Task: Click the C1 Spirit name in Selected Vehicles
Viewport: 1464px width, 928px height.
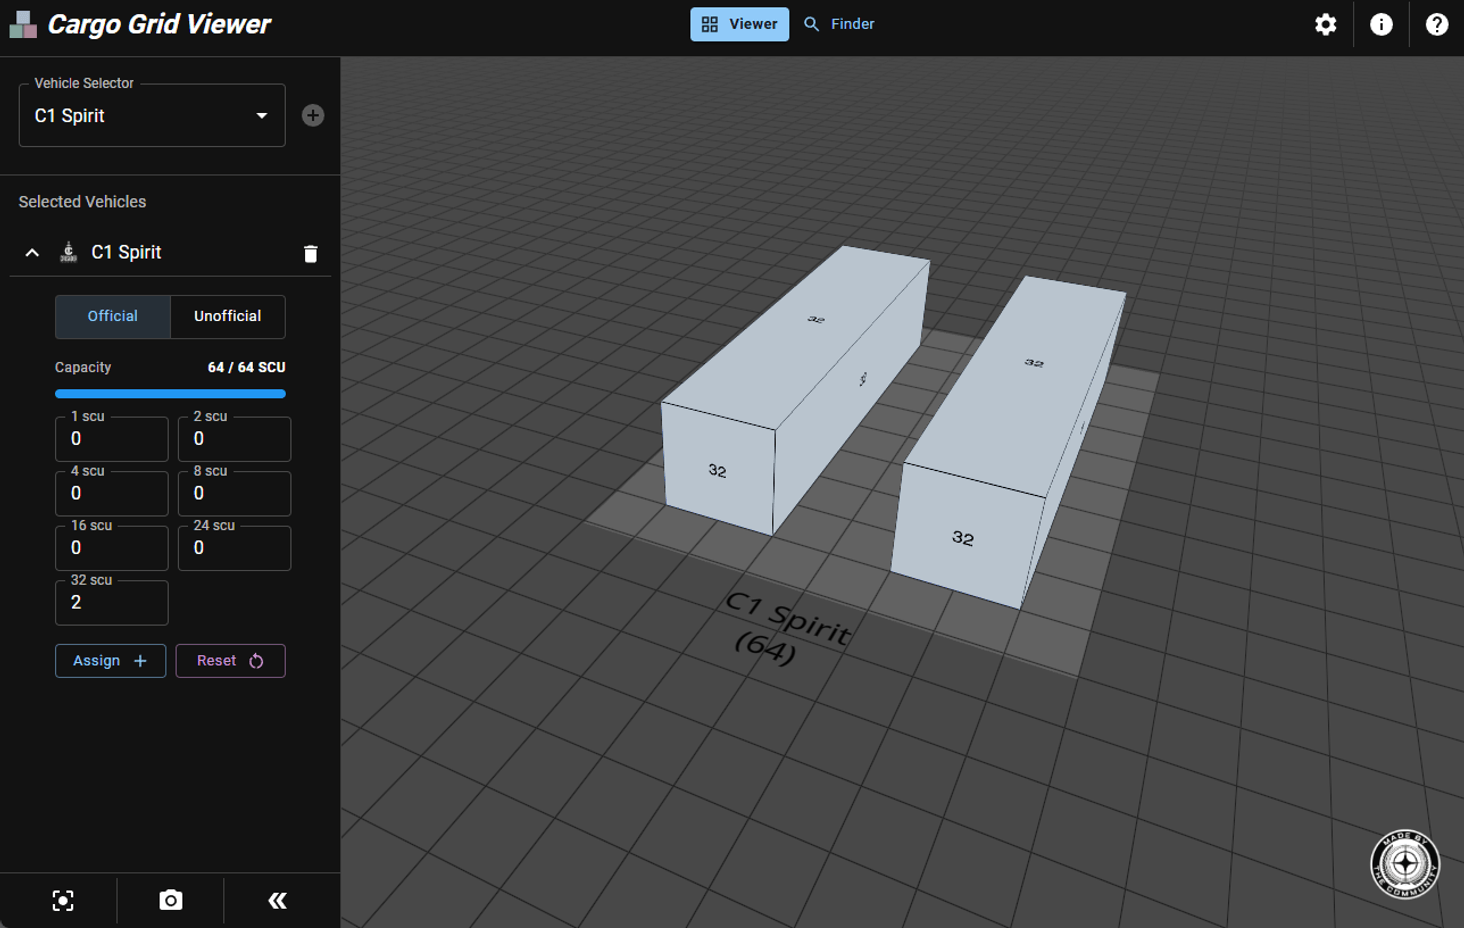Action: 126,252
